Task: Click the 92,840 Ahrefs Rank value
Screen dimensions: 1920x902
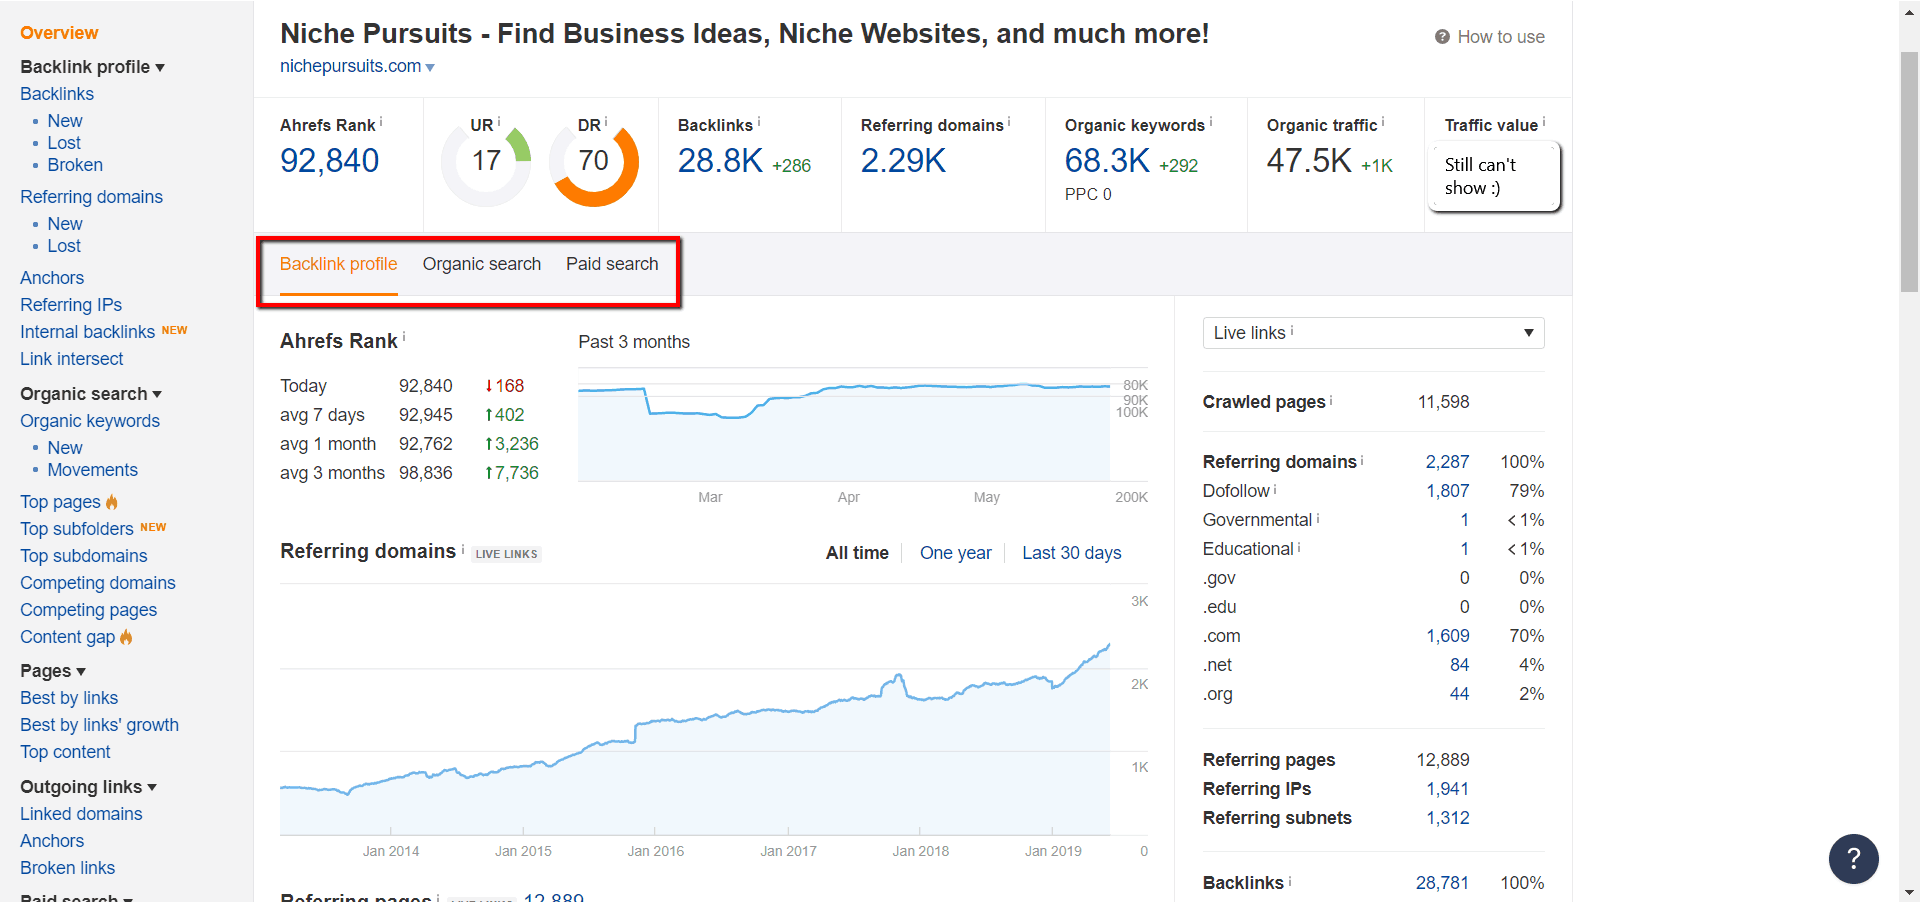Action: point(329,161)
